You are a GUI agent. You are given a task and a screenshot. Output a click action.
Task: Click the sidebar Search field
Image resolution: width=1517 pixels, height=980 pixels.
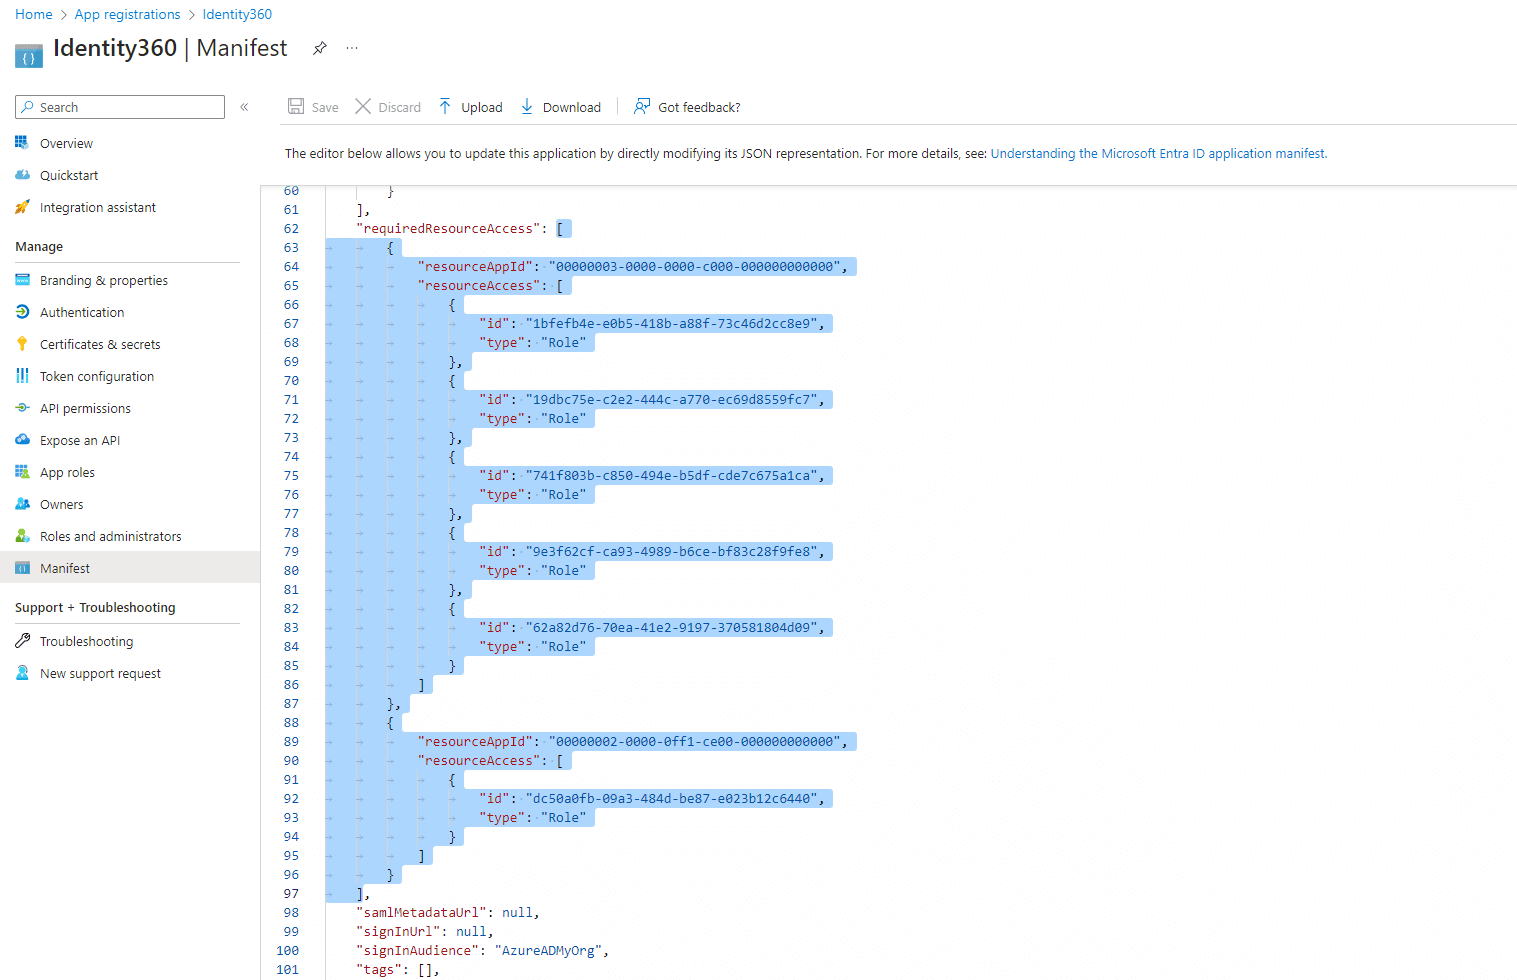pos(119,106)
